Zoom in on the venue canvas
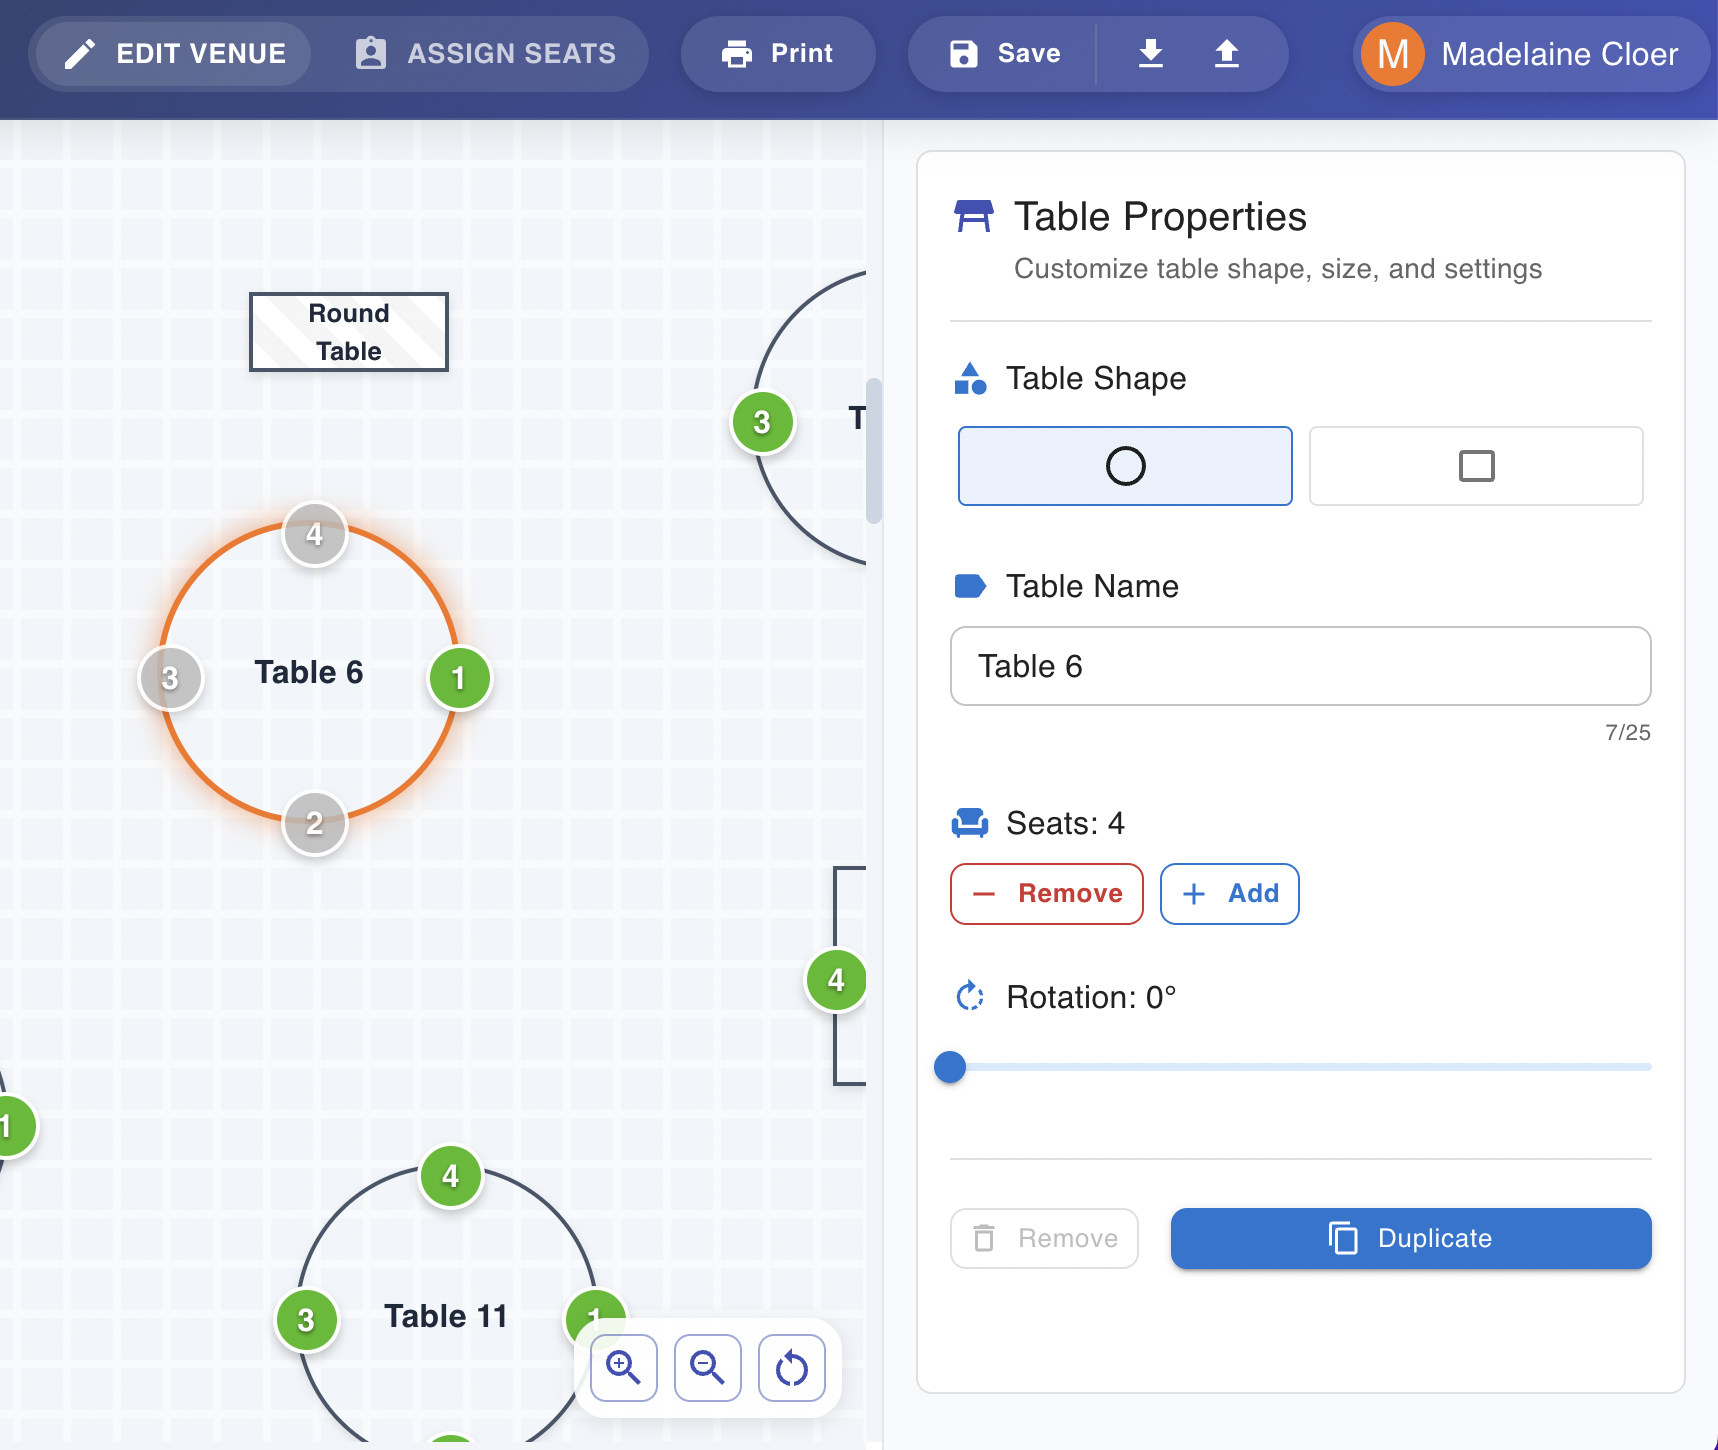1718x1450 pixels. [x=624, y=1368]
